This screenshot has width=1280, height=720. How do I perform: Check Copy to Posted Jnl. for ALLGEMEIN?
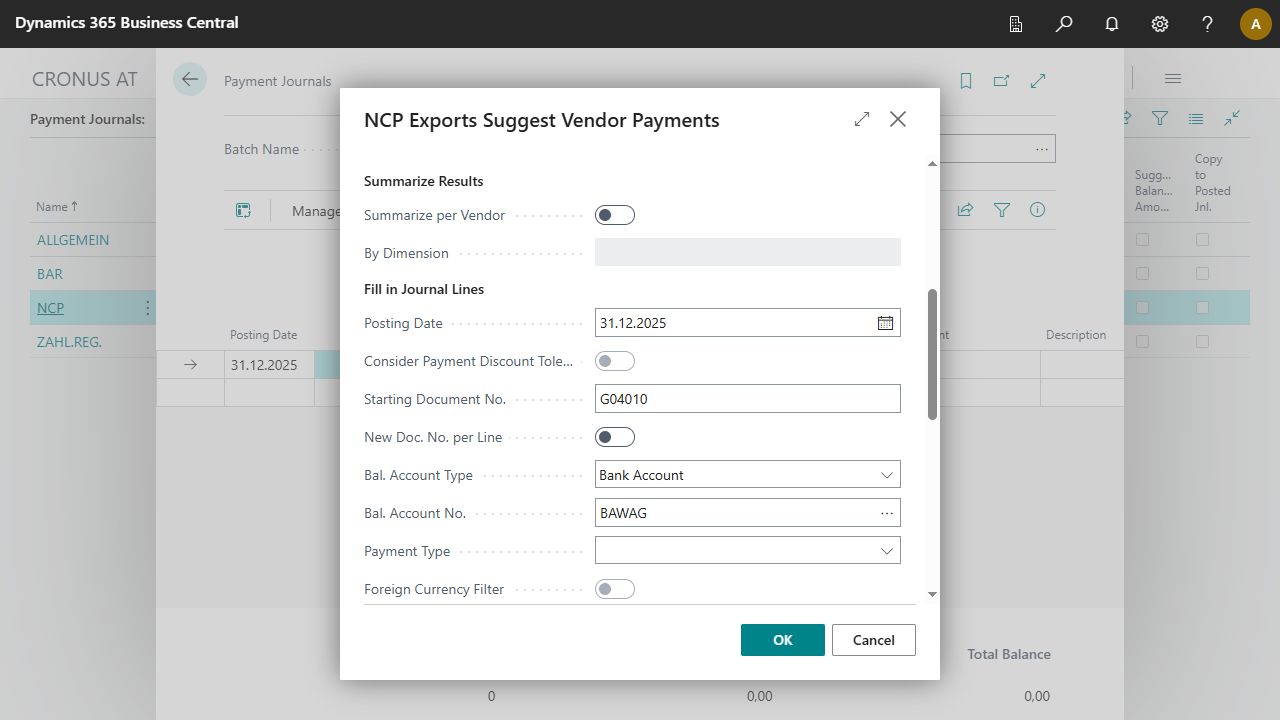tap(1202, 240)
